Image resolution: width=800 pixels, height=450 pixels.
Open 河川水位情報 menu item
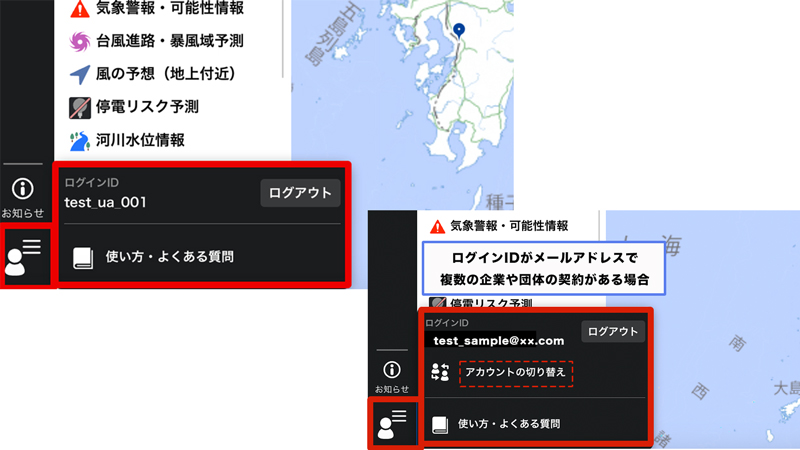(x=140, y=140)
